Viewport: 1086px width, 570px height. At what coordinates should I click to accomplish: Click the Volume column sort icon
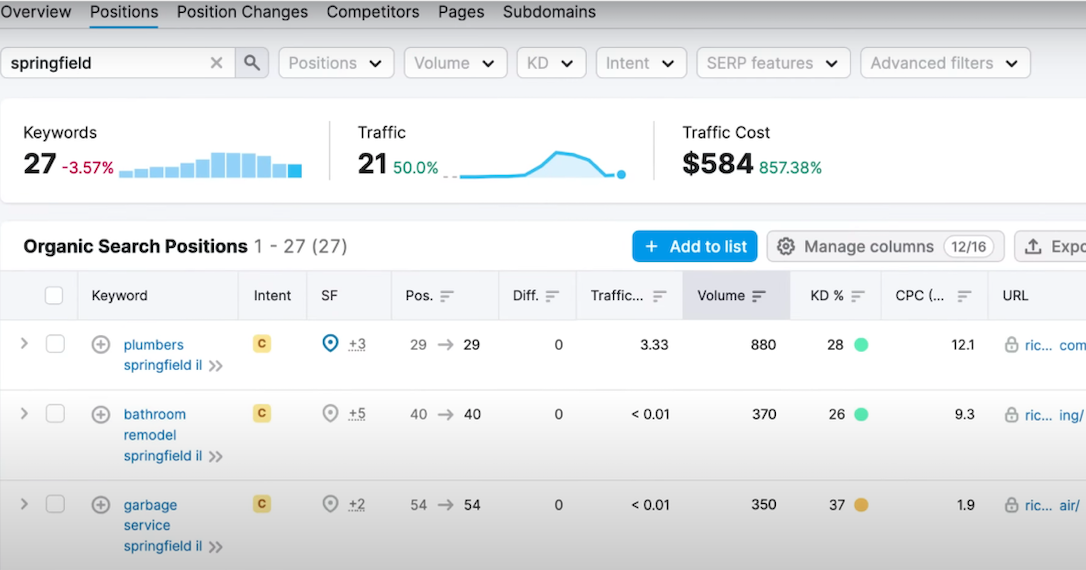[759, 296]
